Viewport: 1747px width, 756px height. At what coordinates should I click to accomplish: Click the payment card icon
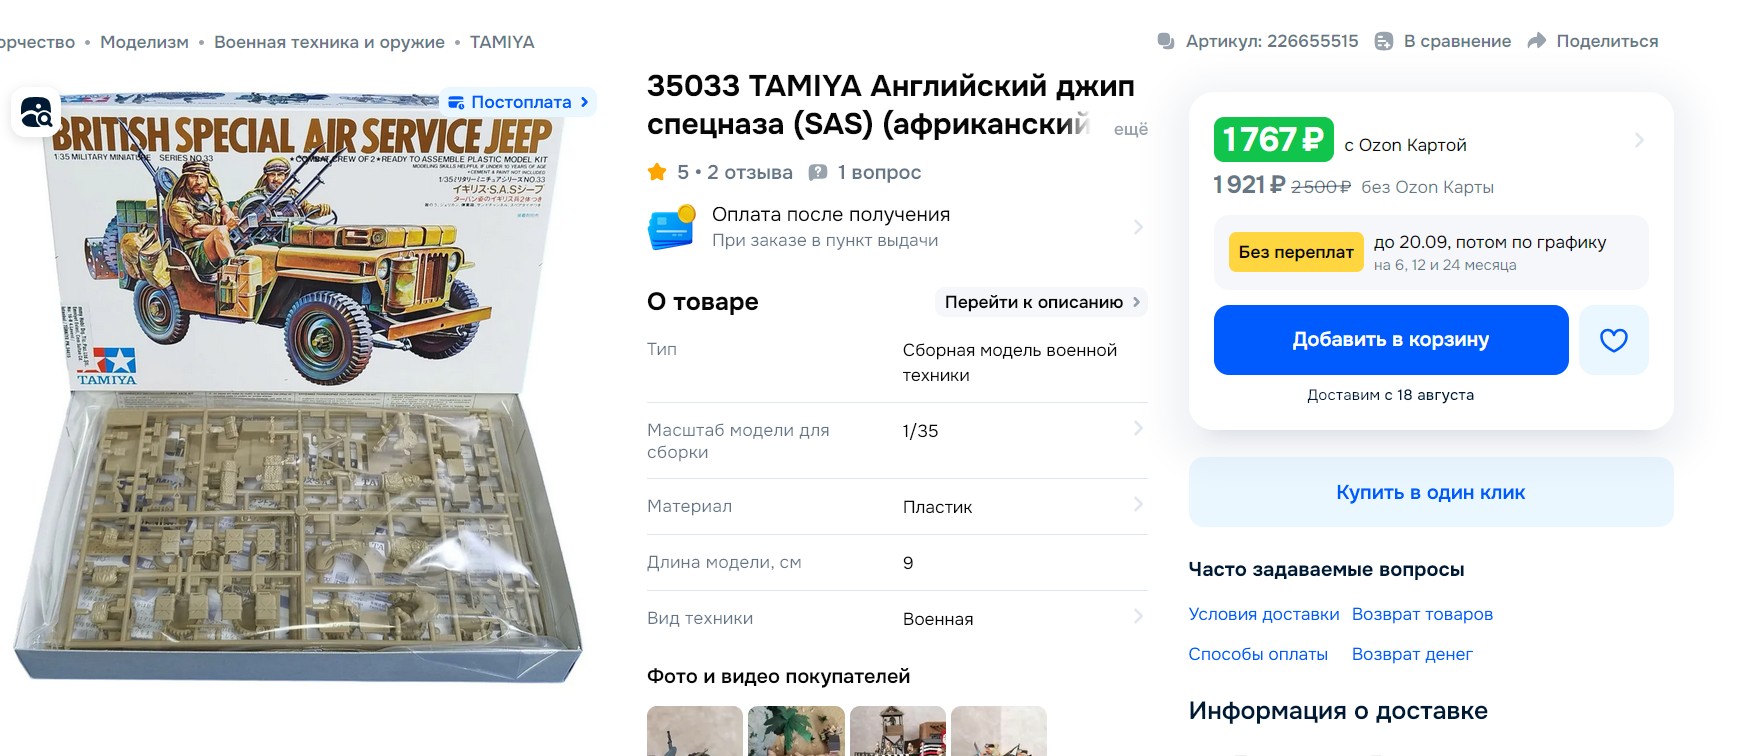(x=671, y=227)
